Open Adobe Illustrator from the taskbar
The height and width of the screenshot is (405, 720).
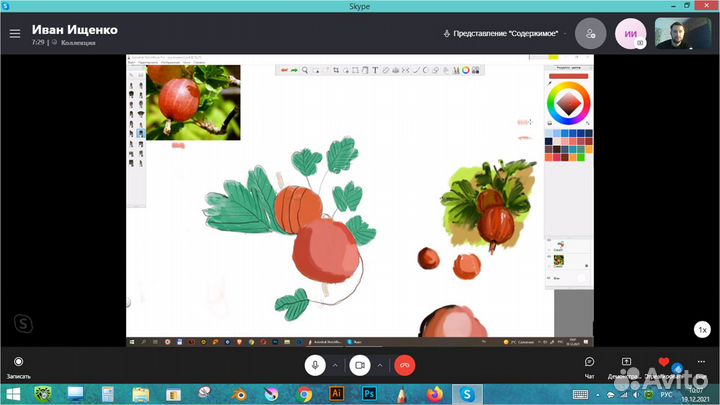(x=337, y=394)
